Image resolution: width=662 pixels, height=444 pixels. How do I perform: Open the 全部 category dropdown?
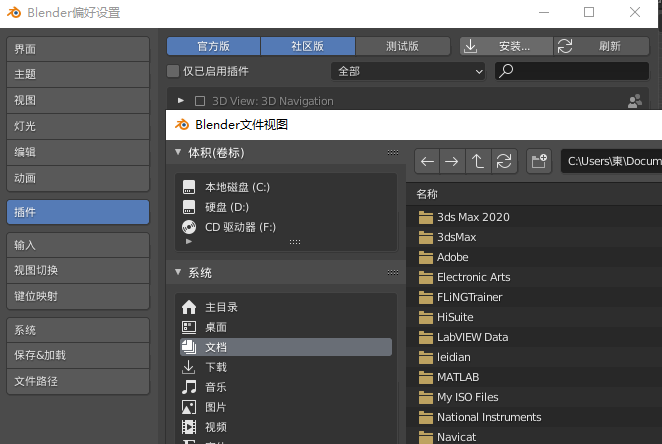pos(408,71)
